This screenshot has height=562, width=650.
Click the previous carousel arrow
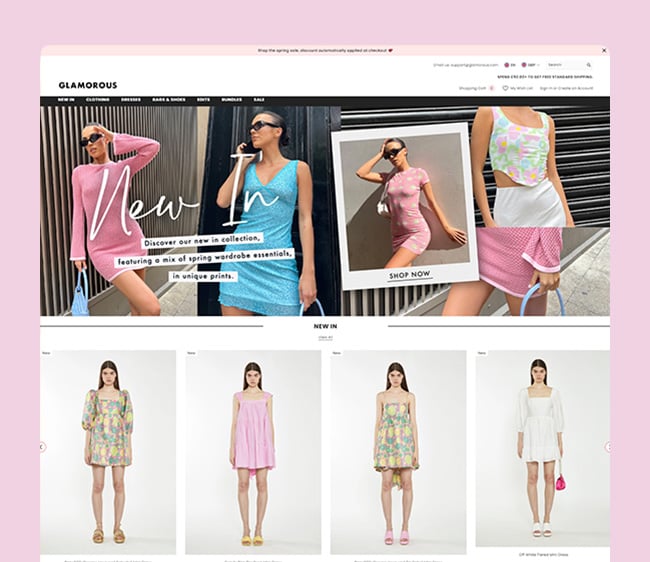pyautogui.click(x=42, y=447)
